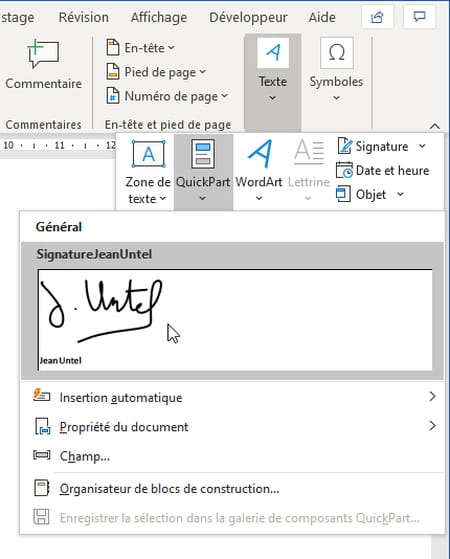Viewport: 450px width, 559px height.
Task: Open the WordArt gallery icon
Action: [x=260, y=154]
